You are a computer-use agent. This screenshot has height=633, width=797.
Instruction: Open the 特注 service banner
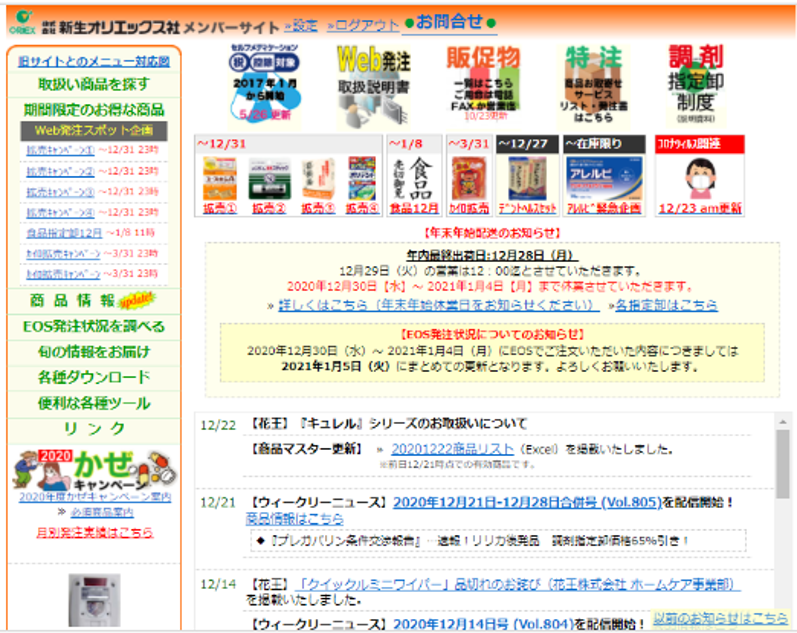tap(593, 84)
